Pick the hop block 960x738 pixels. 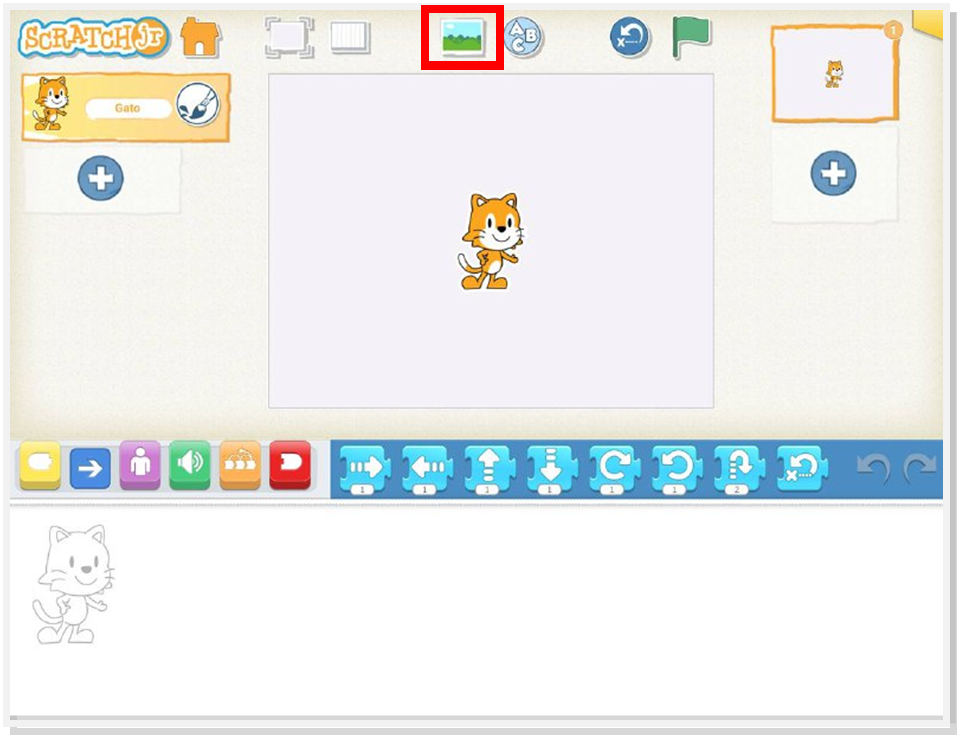coord(740,469)
